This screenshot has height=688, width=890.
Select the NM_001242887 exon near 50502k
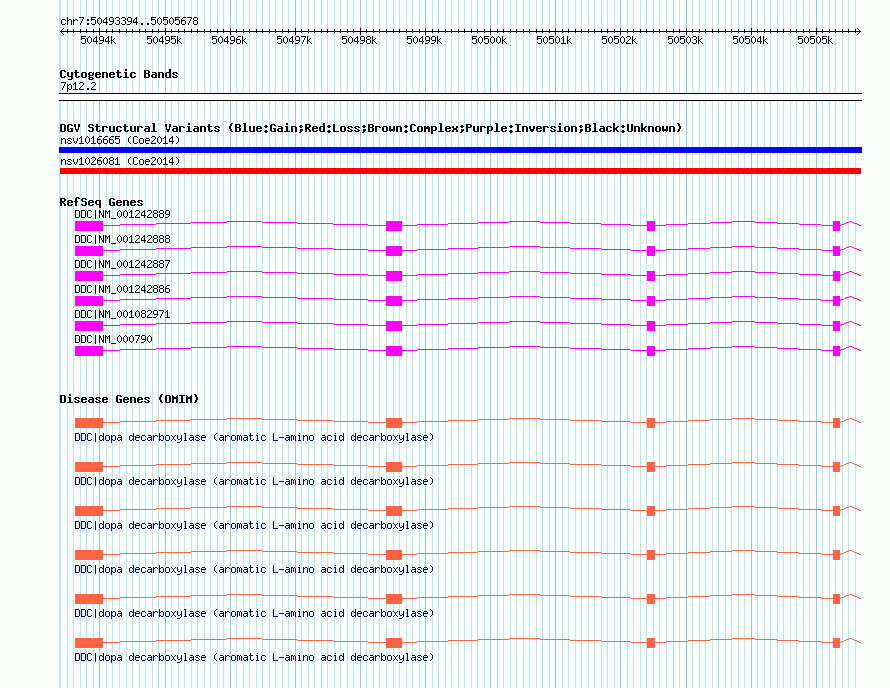pos(651,276)
